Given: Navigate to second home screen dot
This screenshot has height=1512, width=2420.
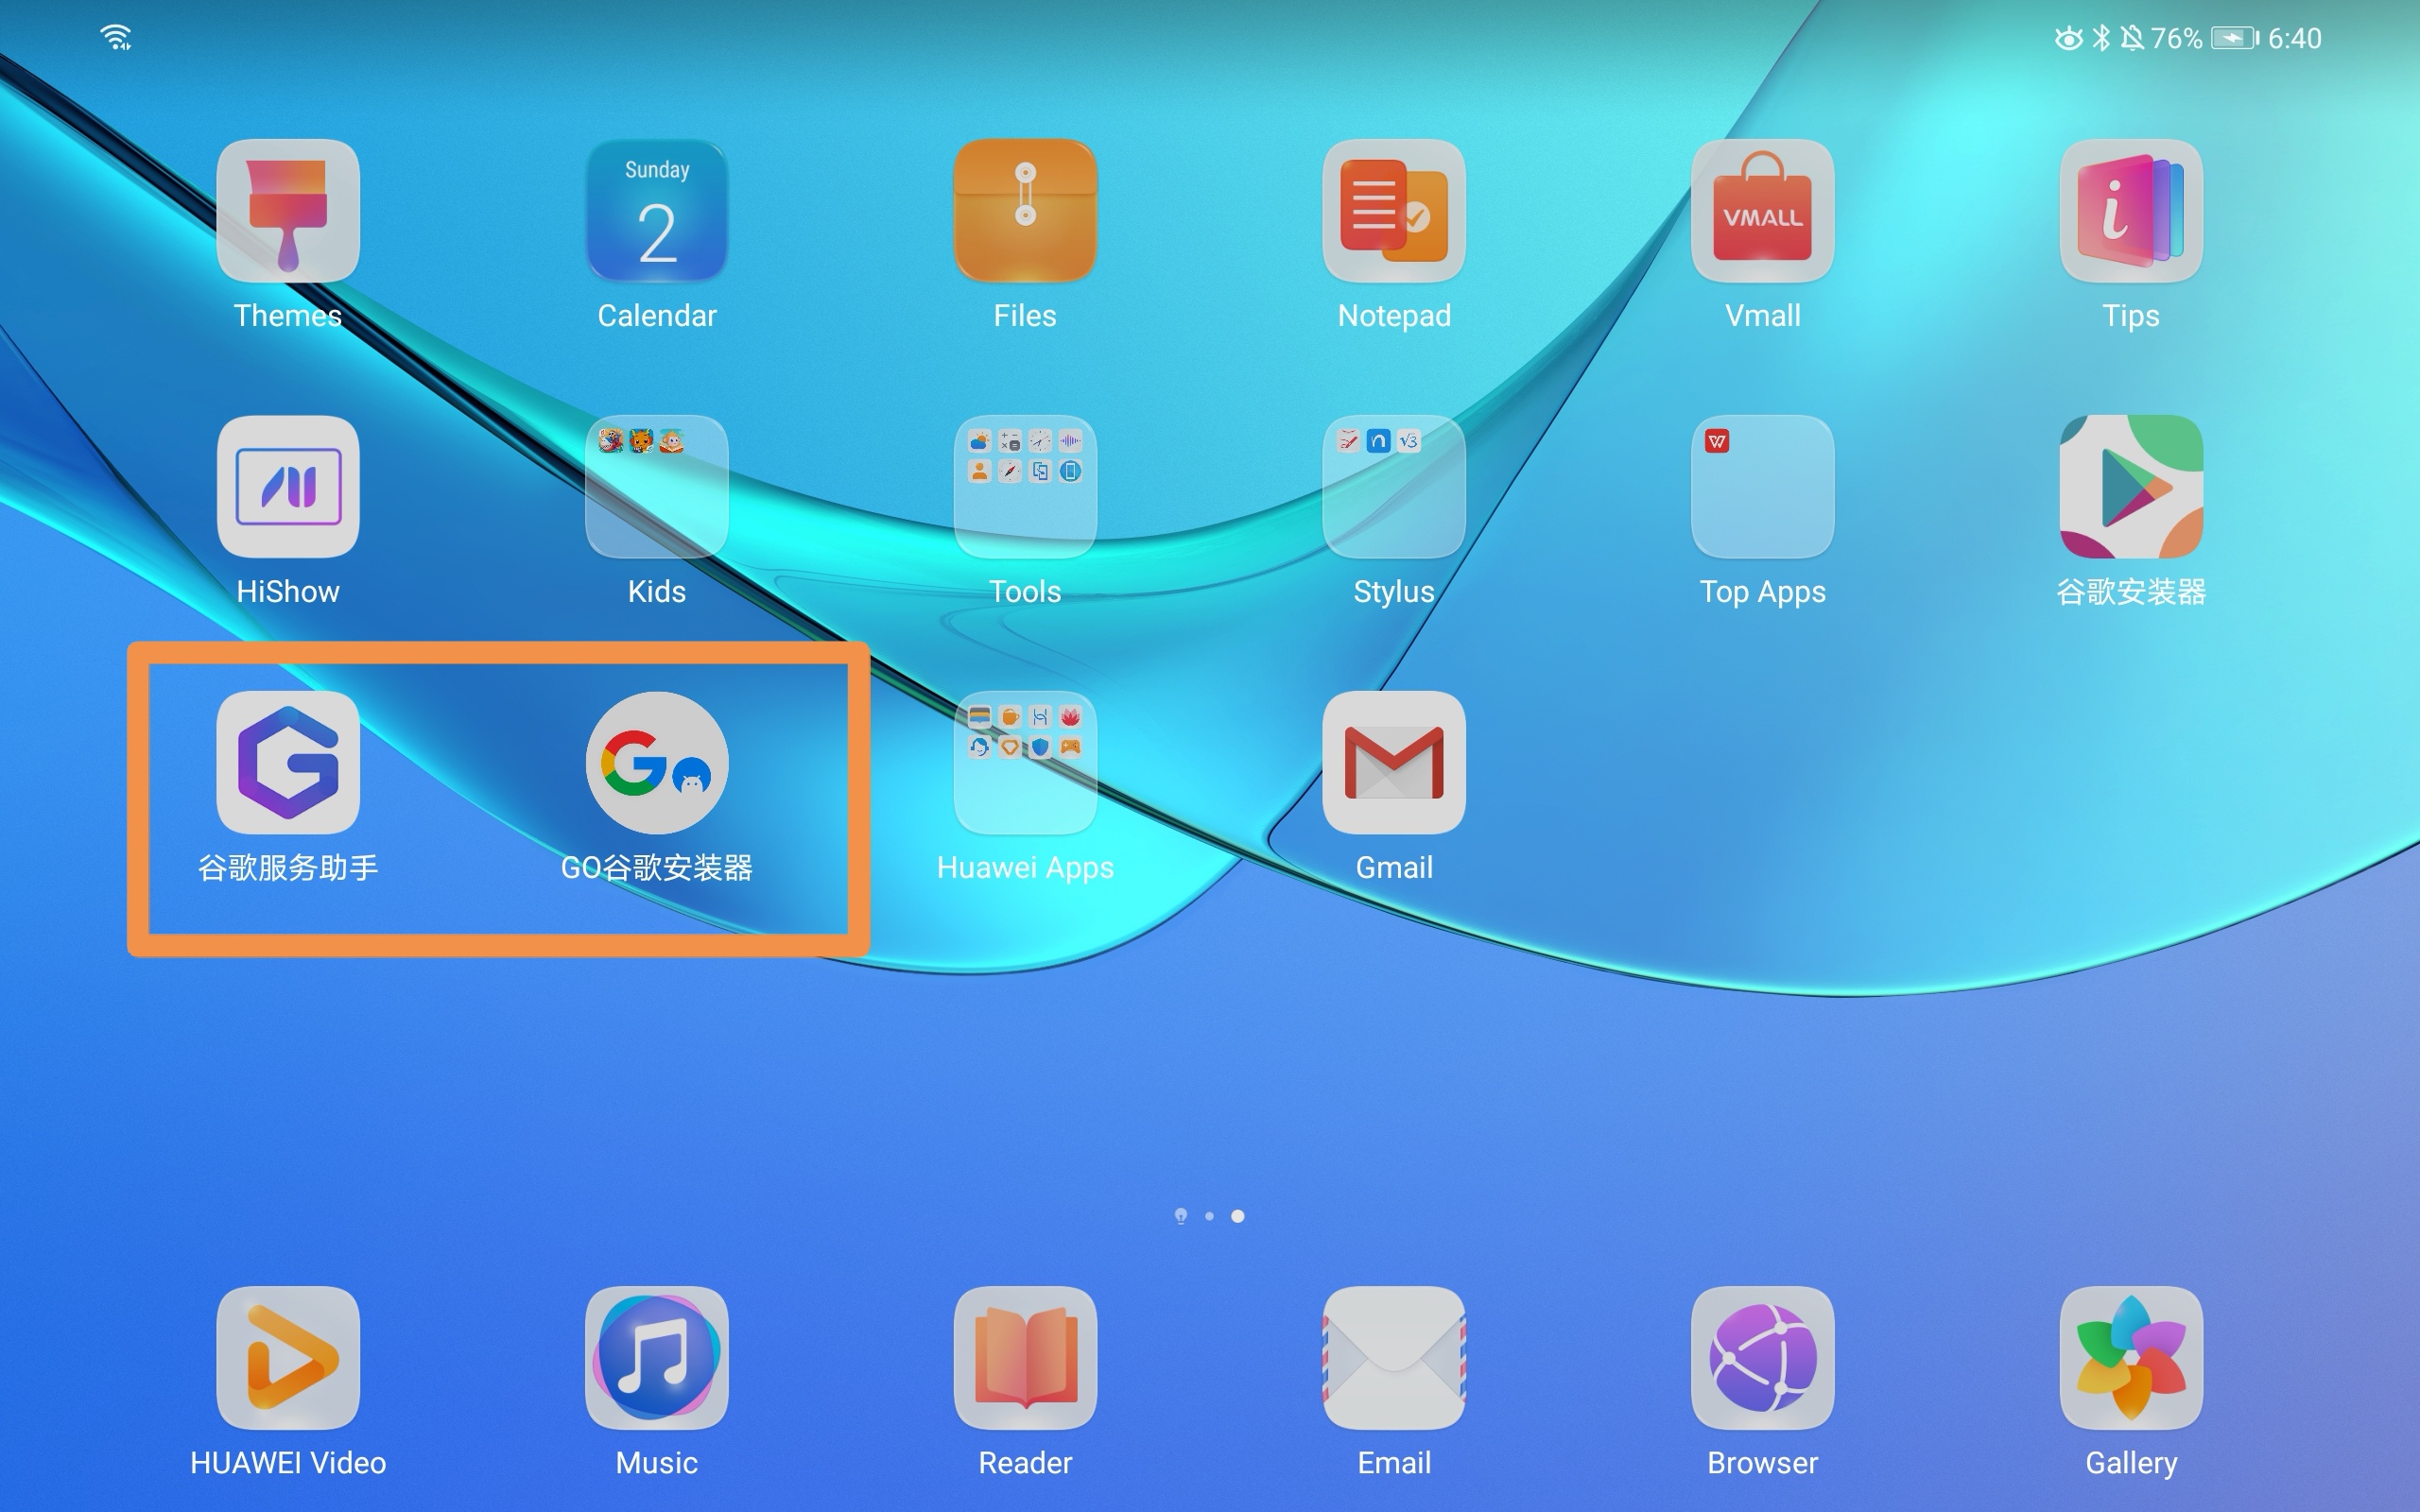Looking at the screenshot, I should pos(1211,1216).
